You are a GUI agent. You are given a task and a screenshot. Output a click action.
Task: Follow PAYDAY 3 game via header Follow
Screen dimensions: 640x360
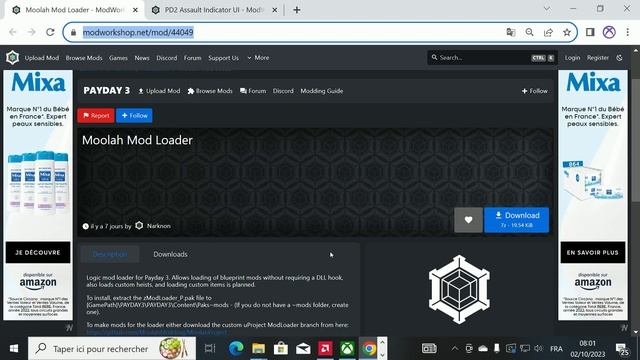coord(535,91)
